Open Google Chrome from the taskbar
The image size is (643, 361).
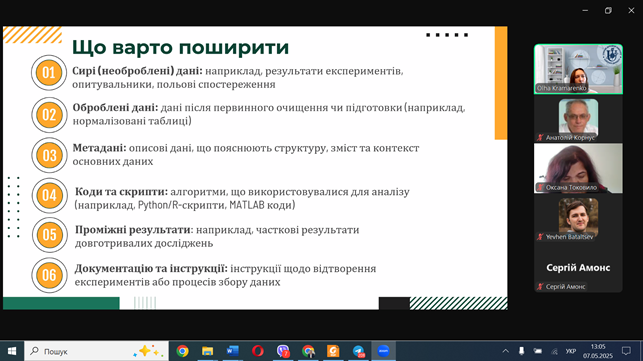(182, 351)
